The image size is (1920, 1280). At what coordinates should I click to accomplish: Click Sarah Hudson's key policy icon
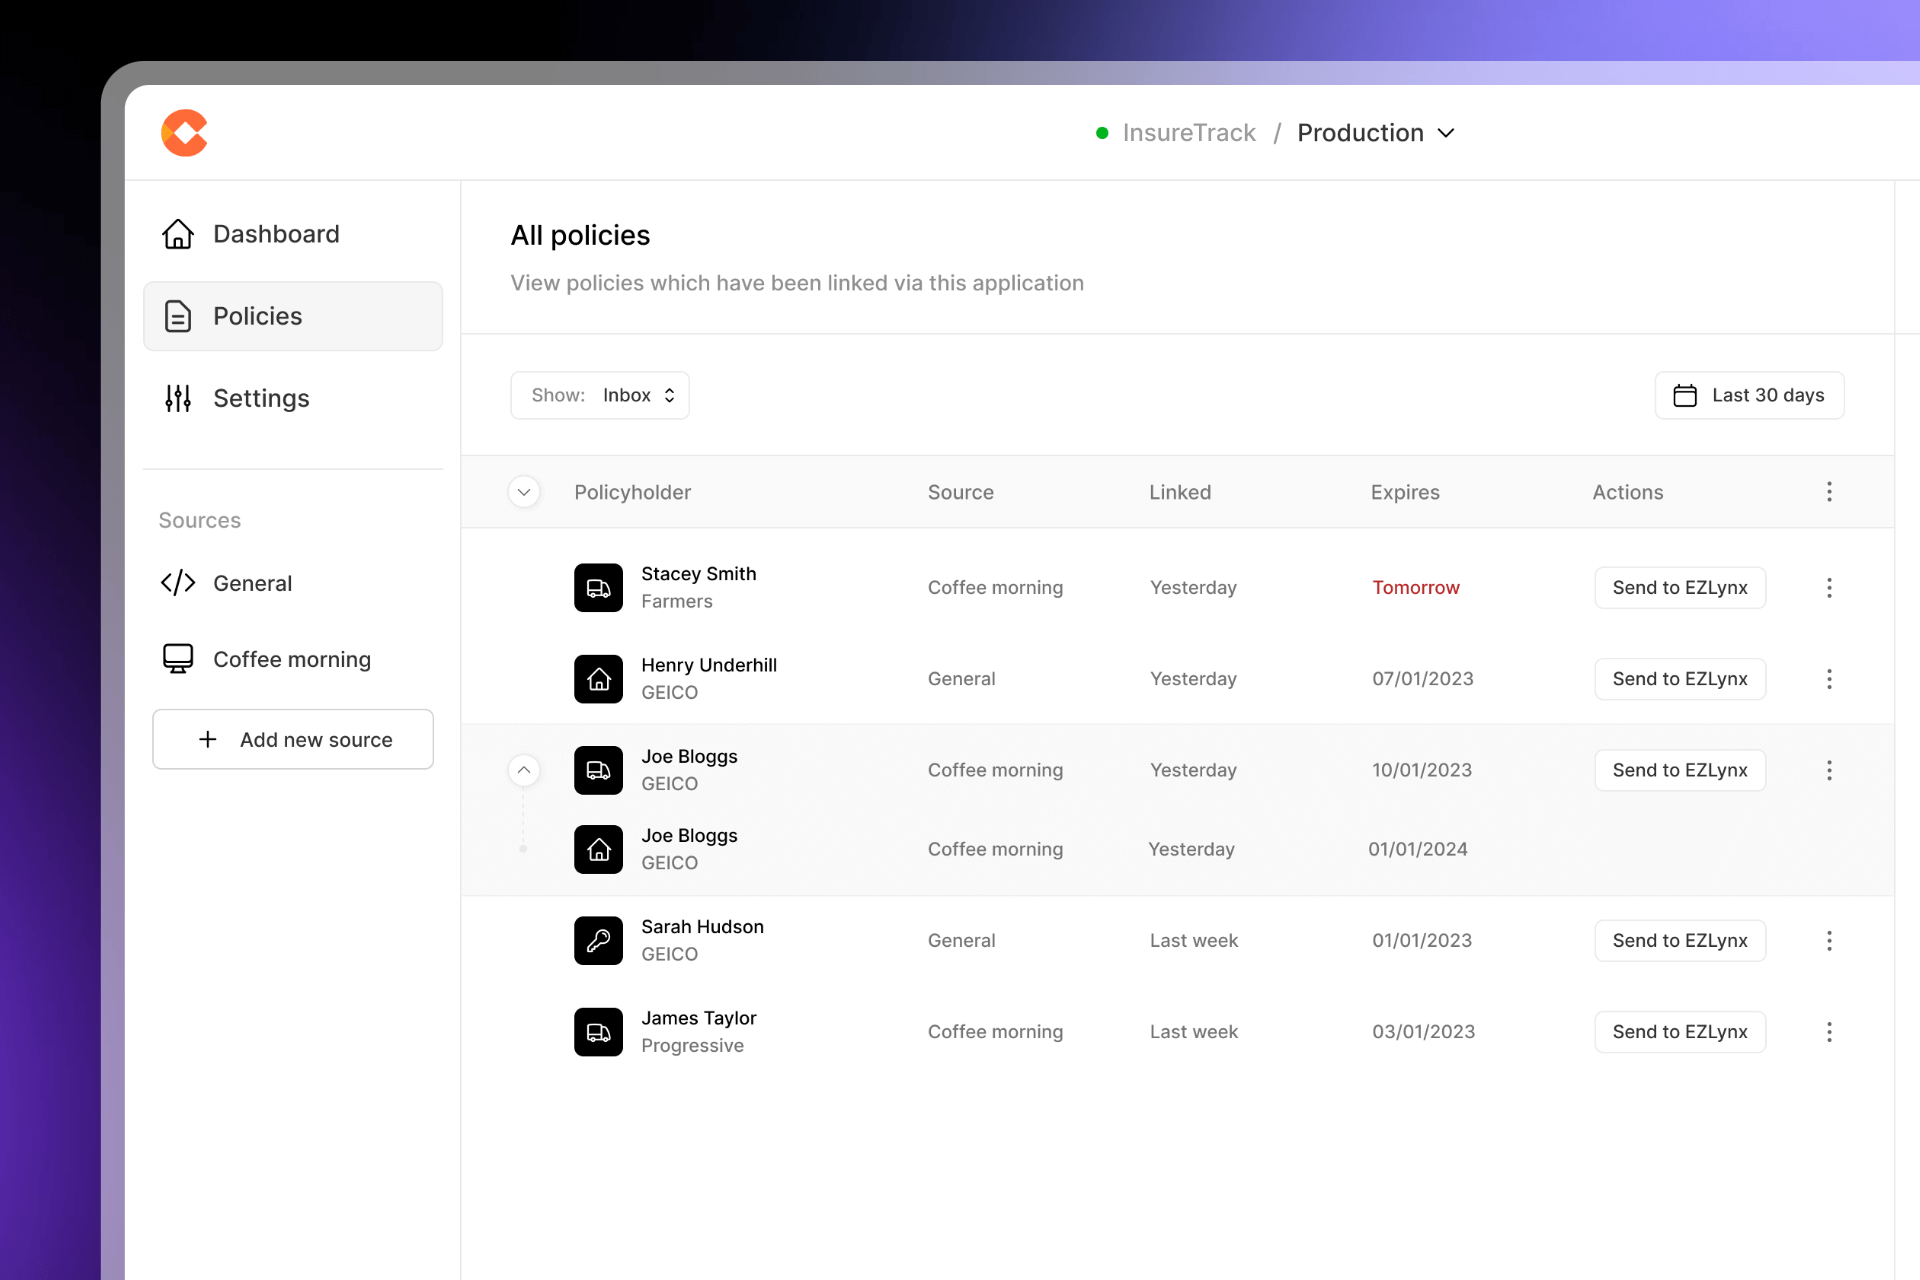598,941
